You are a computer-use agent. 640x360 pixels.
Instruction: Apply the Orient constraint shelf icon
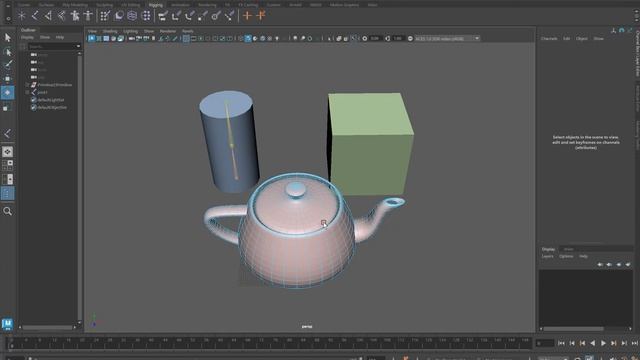tap(189, 16)
